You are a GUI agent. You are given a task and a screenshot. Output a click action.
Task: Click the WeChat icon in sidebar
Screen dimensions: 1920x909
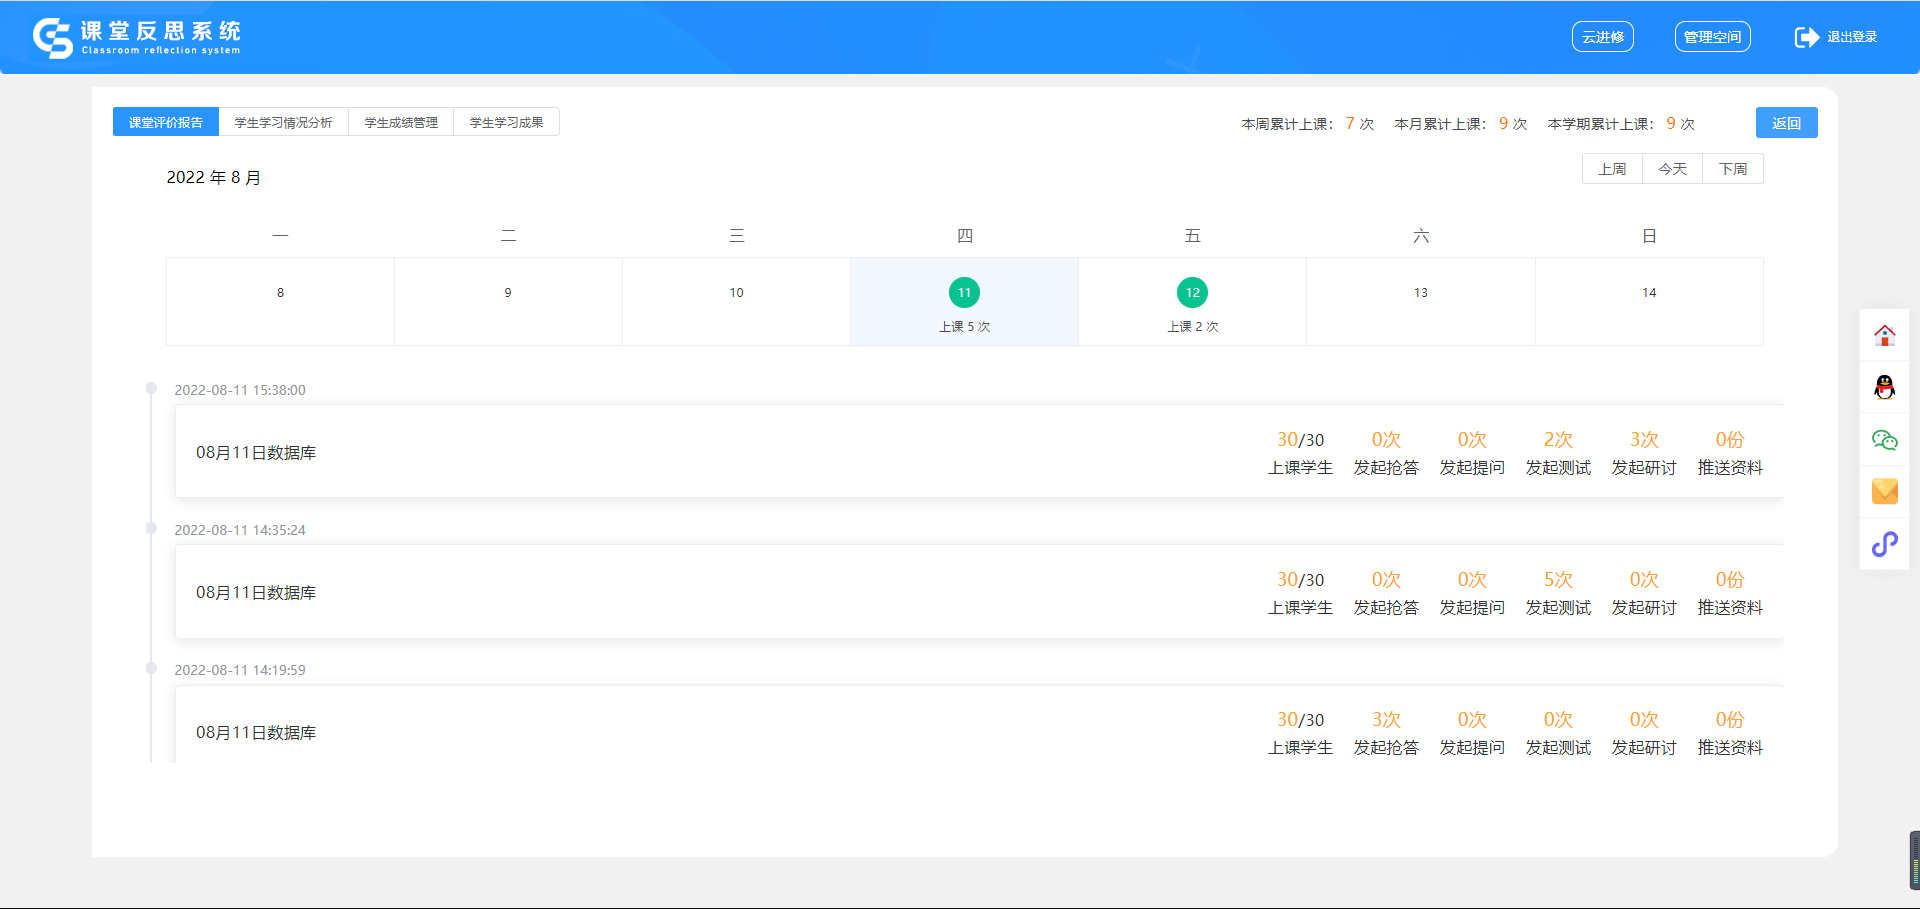1884,440
